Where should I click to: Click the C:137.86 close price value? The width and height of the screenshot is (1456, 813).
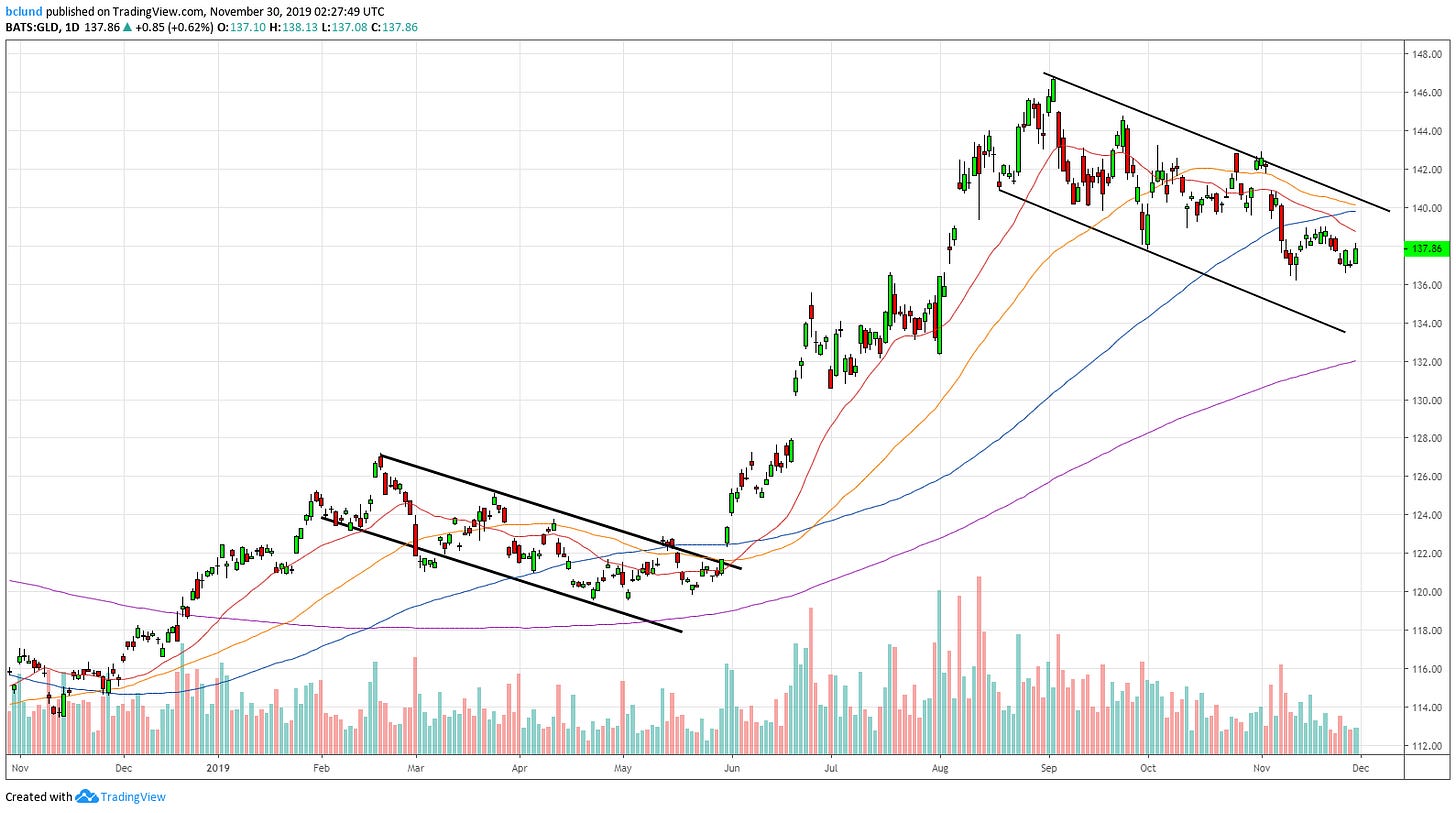395,28
